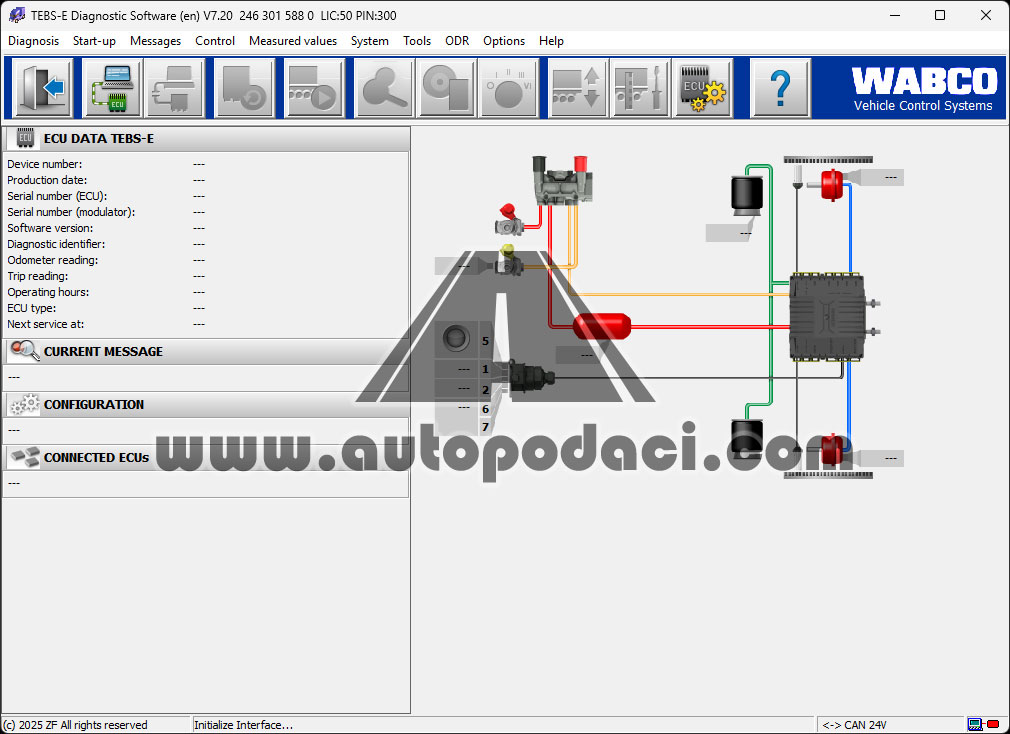Click '(c) 2025 ZF All rights reserved' text
Screen dimensions: 1010x734
tap(75, 725)
